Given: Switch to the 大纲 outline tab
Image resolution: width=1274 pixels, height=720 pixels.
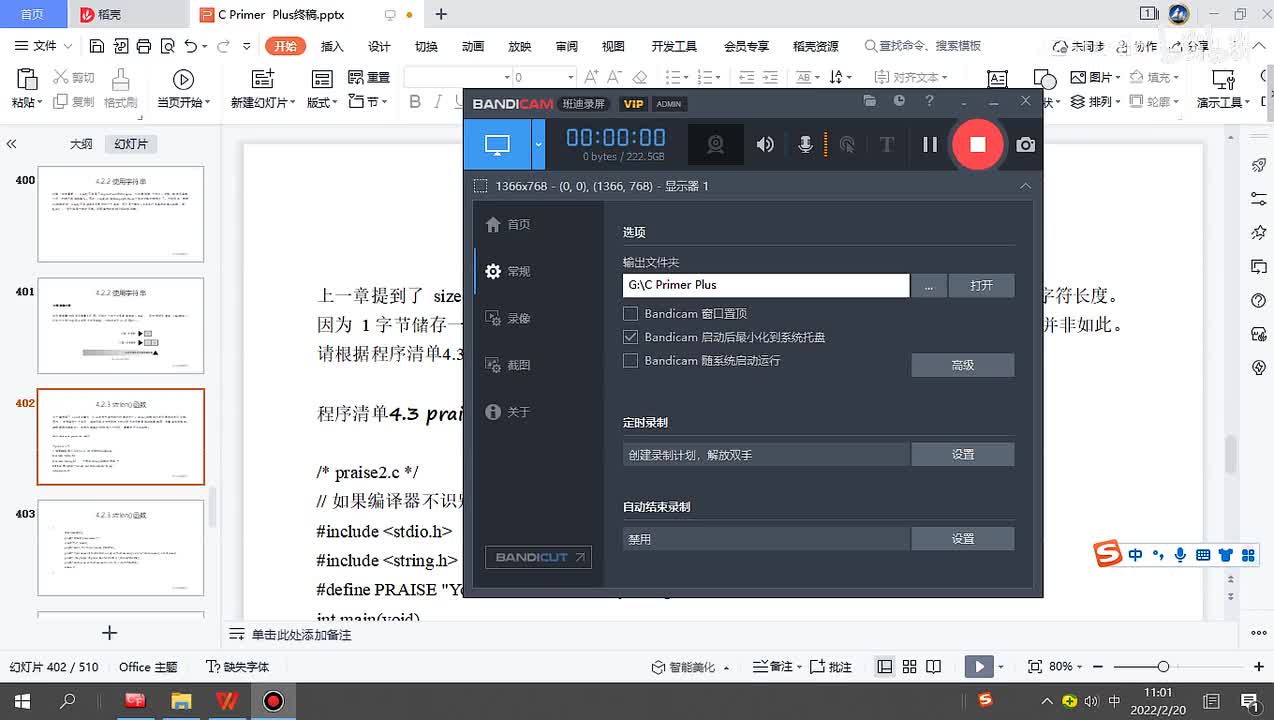Looking at the screenshot, I should tap(81, 144).
